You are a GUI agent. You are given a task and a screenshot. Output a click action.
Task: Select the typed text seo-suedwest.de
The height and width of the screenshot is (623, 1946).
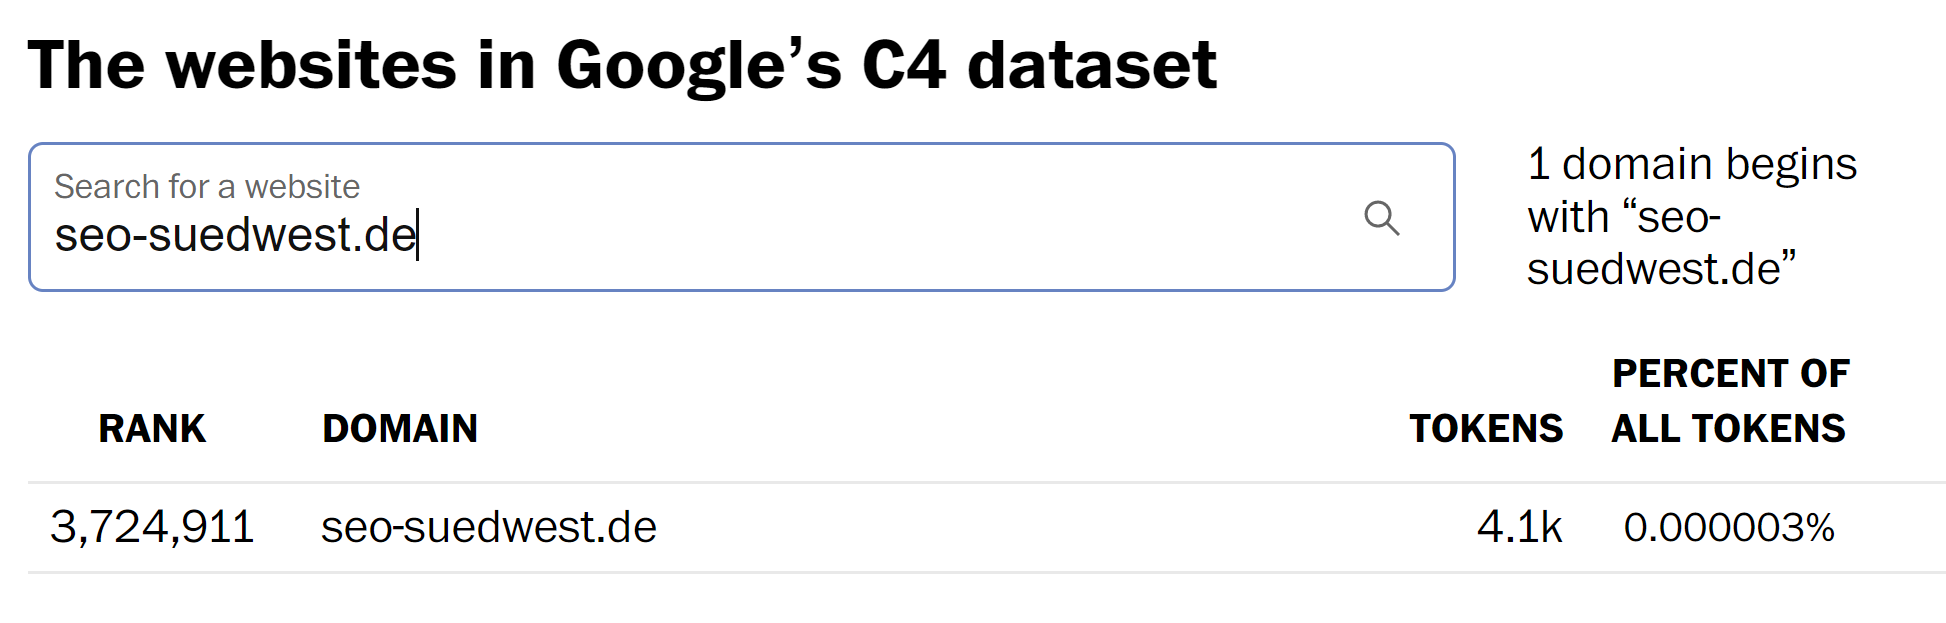(x=235, y=236)
